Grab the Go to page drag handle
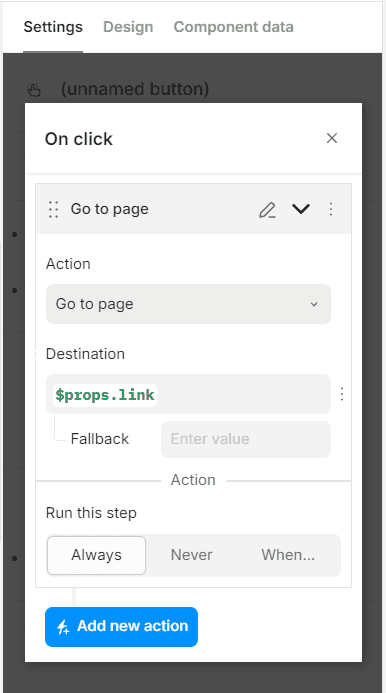Screen dimensions: 386x693 pyautogui.click(x=54, y=209)
